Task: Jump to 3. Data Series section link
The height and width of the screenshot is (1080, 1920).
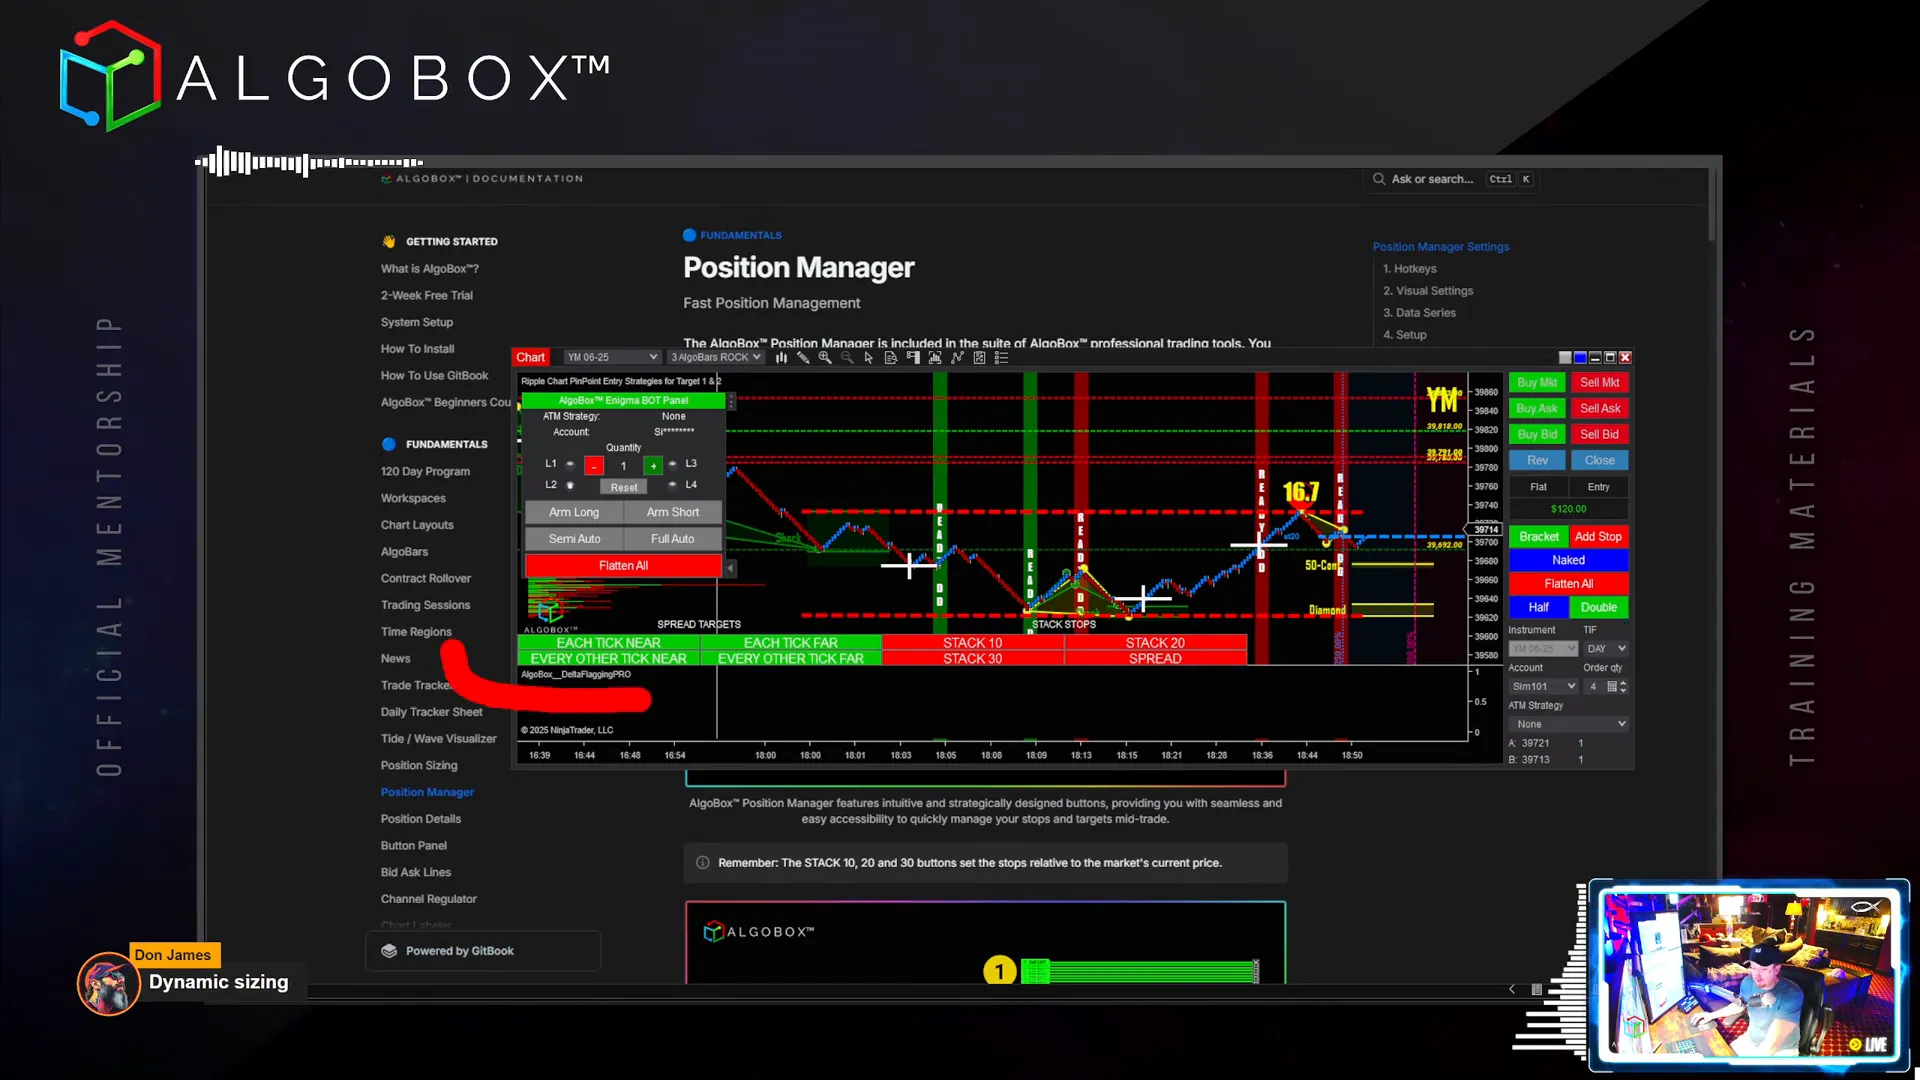Action: pyautogui.click(x=1420, y=313)
